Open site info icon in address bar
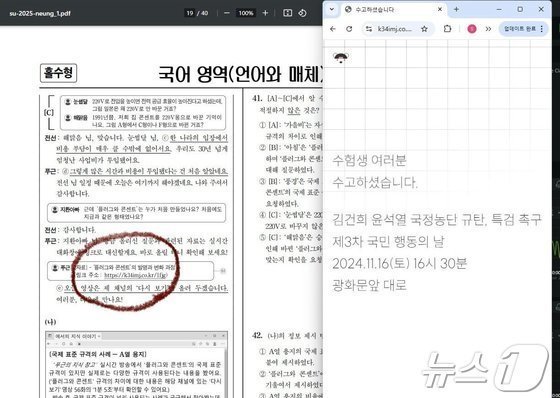The width and height of the screenshot is (560, 398). click(369, 29)
